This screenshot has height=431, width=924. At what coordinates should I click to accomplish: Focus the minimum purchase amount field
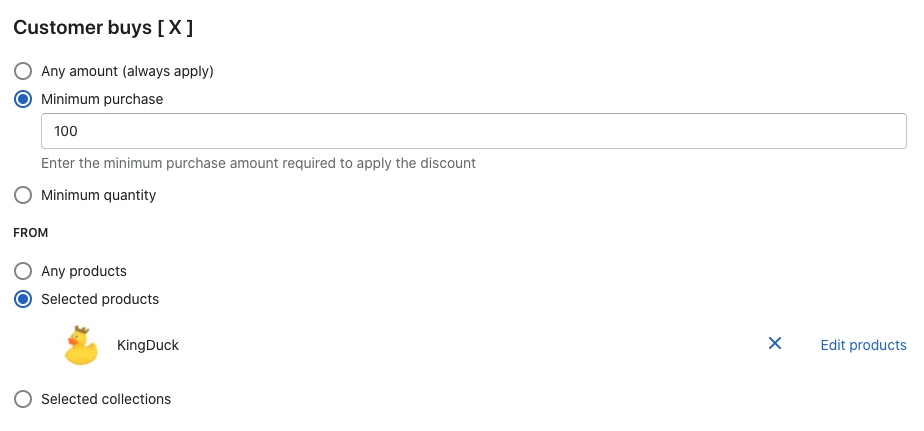coord(473,131)
